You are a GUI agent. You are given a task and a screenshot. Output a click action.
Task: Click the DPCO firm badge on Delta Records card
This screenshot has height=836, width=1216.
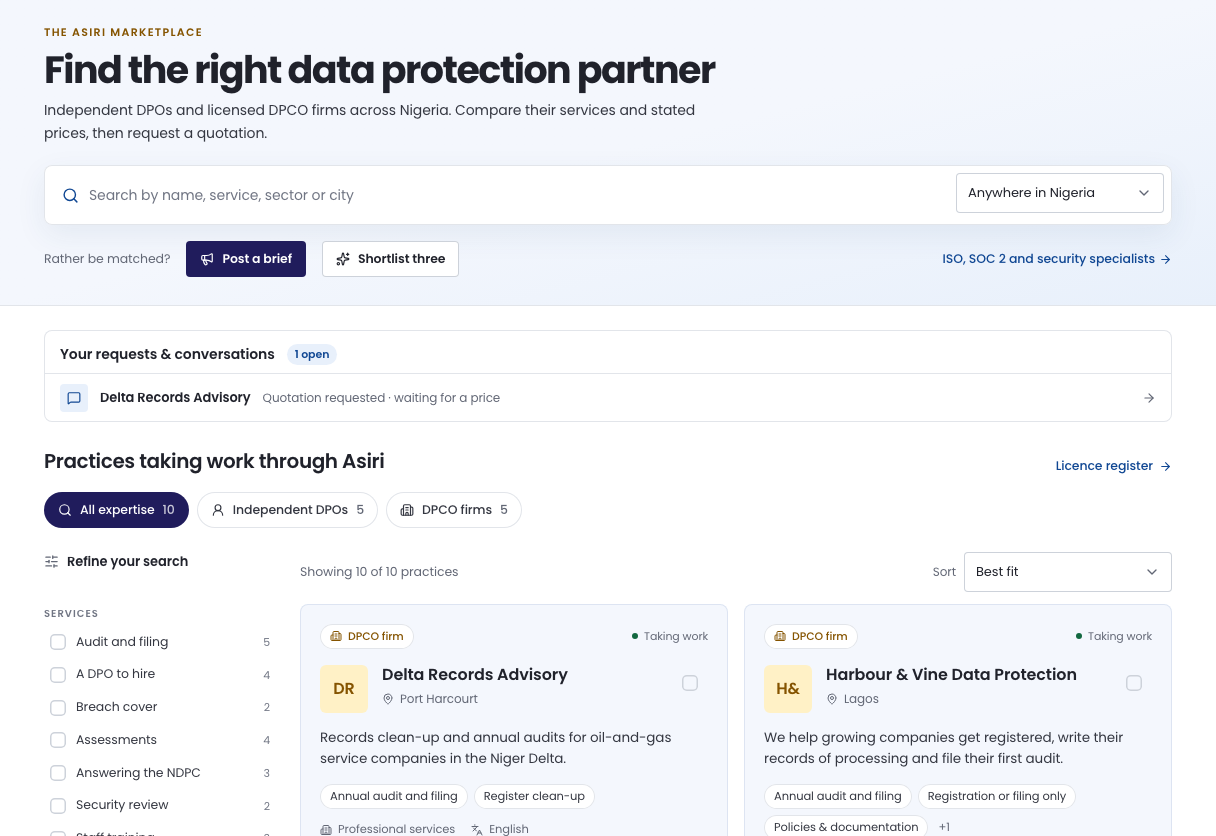[x=367, y=636]
